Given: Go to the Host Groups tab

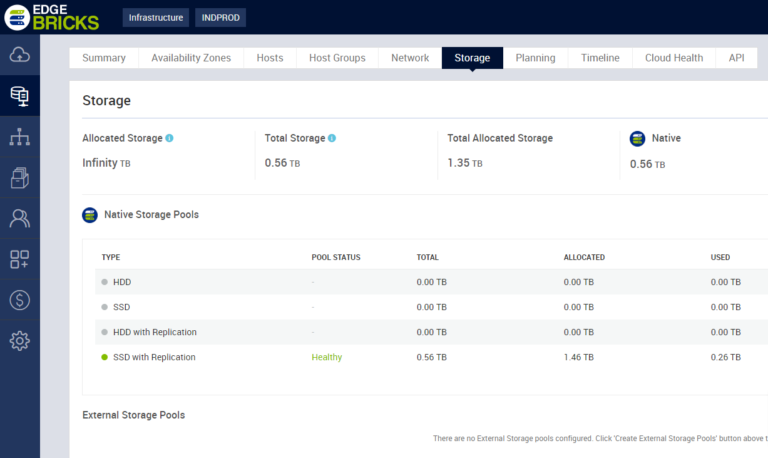Looking at the screenshot, I should [336, 58].
